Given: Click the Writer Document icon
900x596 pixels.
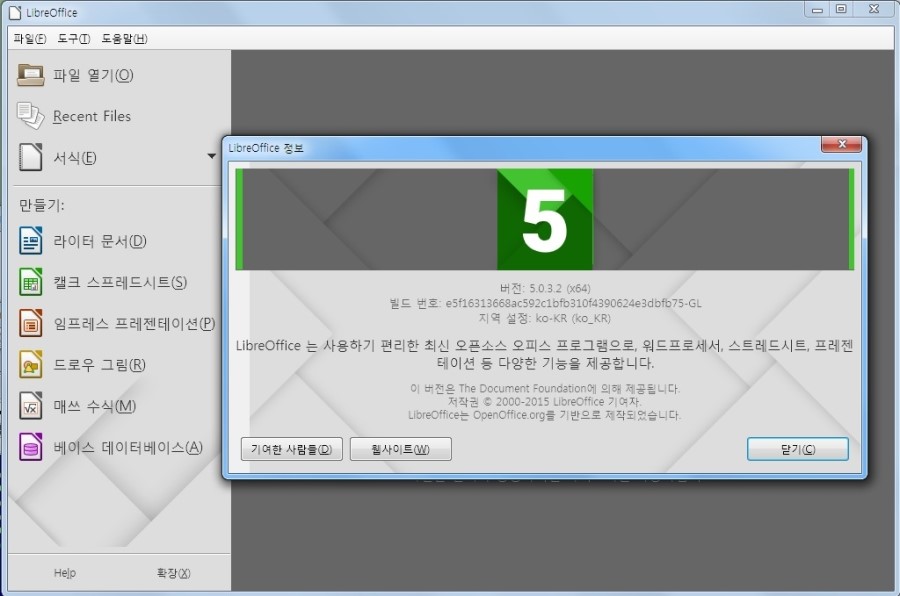Looking at the screenshot, I should pyautogui.click(x=30, y=241).
